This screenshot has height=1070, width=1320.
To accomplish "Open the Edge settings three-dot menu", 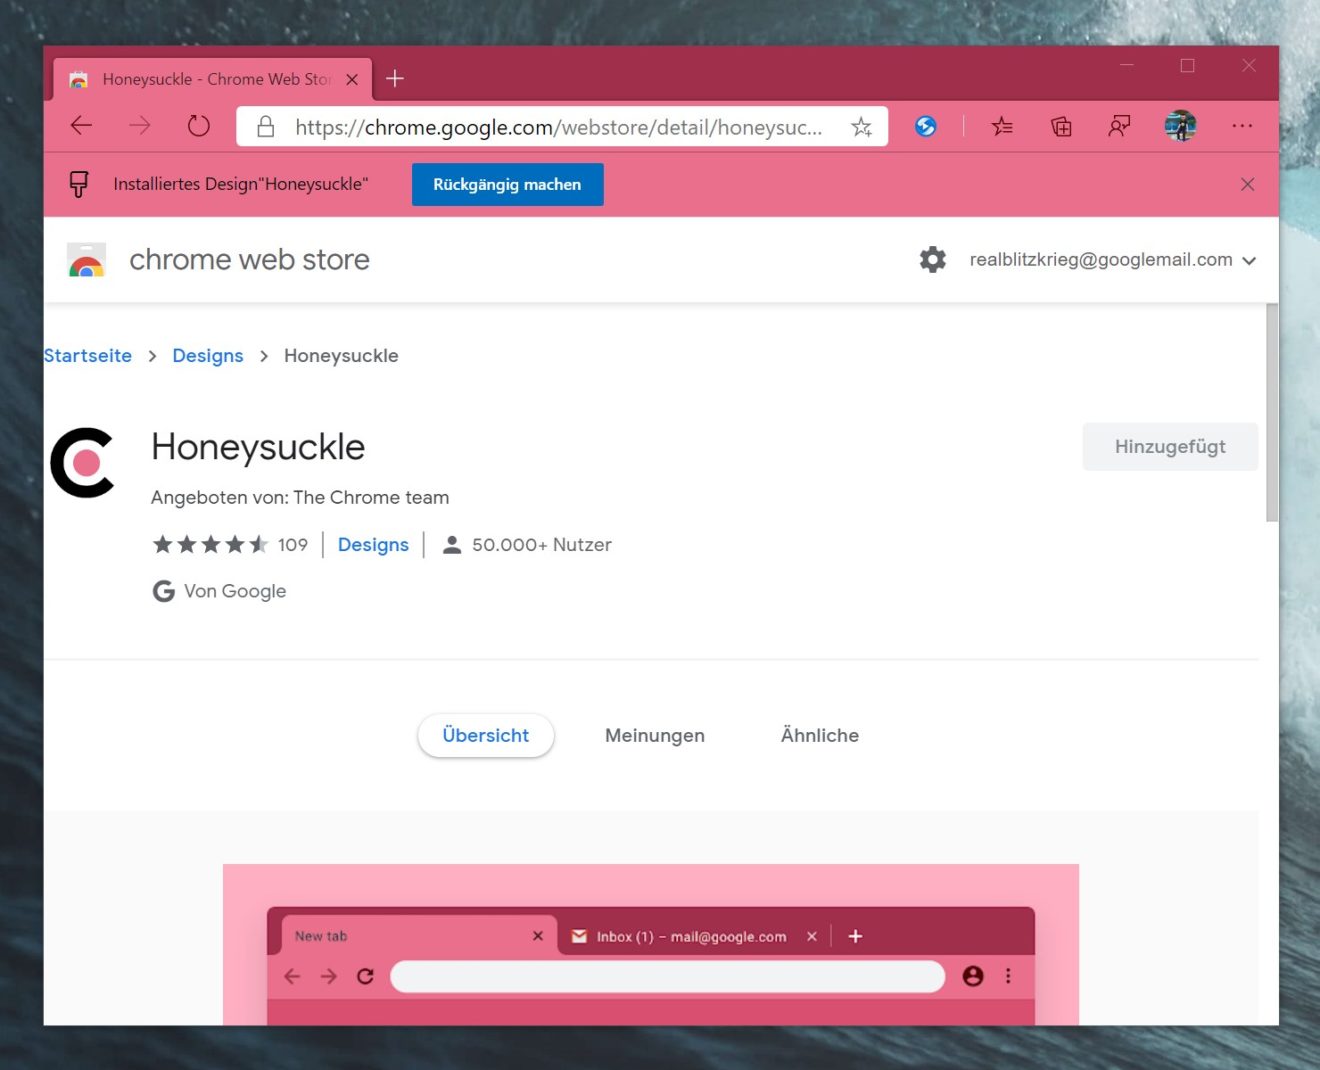I will coord(1242,126).
